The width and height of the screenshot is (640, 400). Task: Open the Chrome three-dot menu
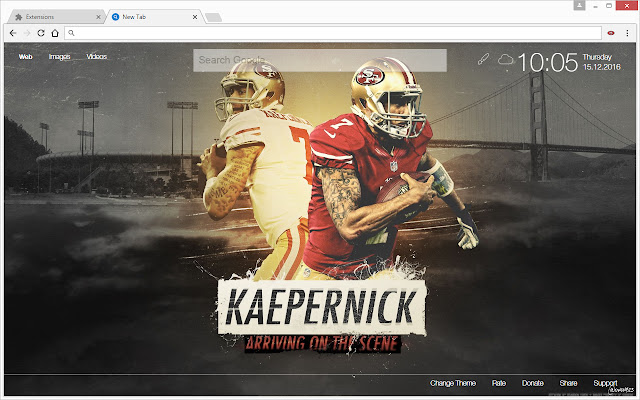(627, 33)
